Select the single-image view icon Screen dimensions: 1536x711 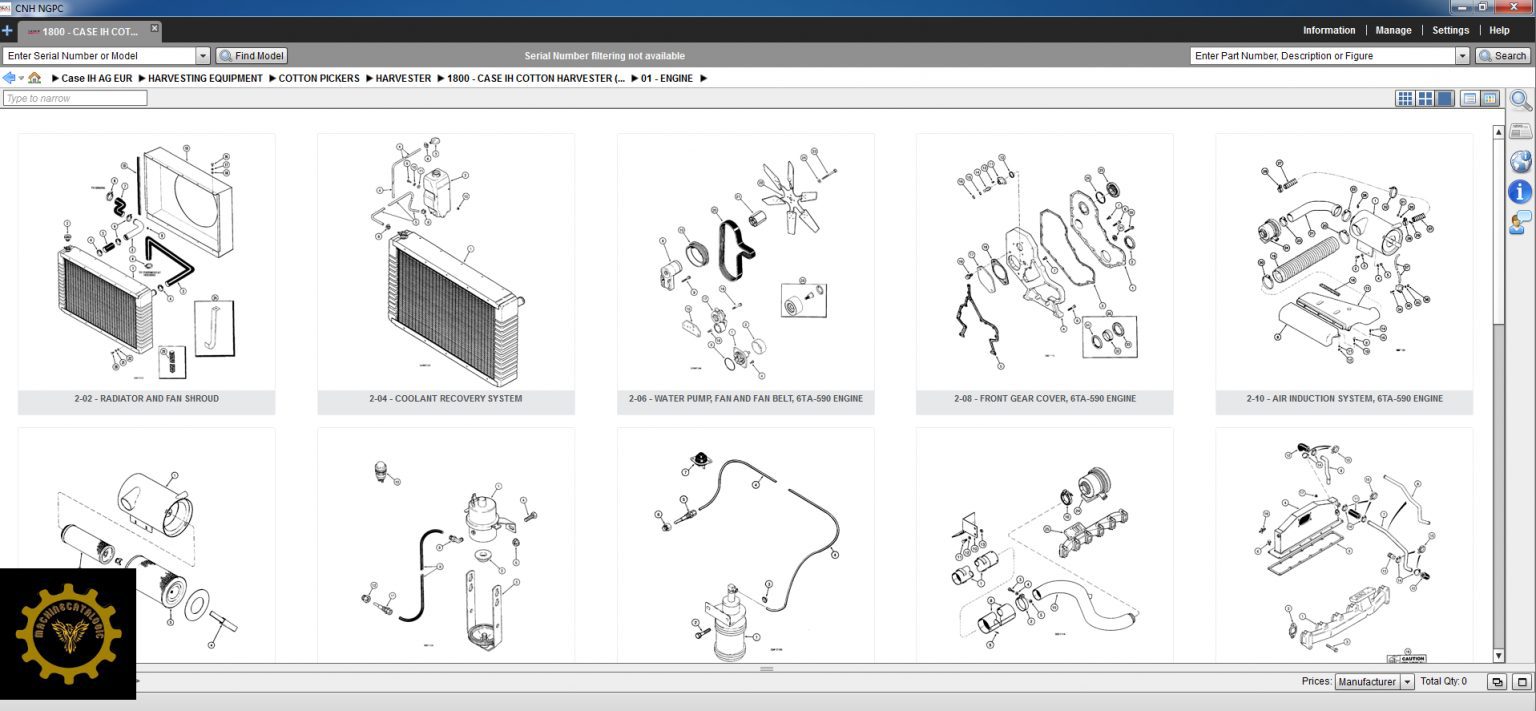1444,99
